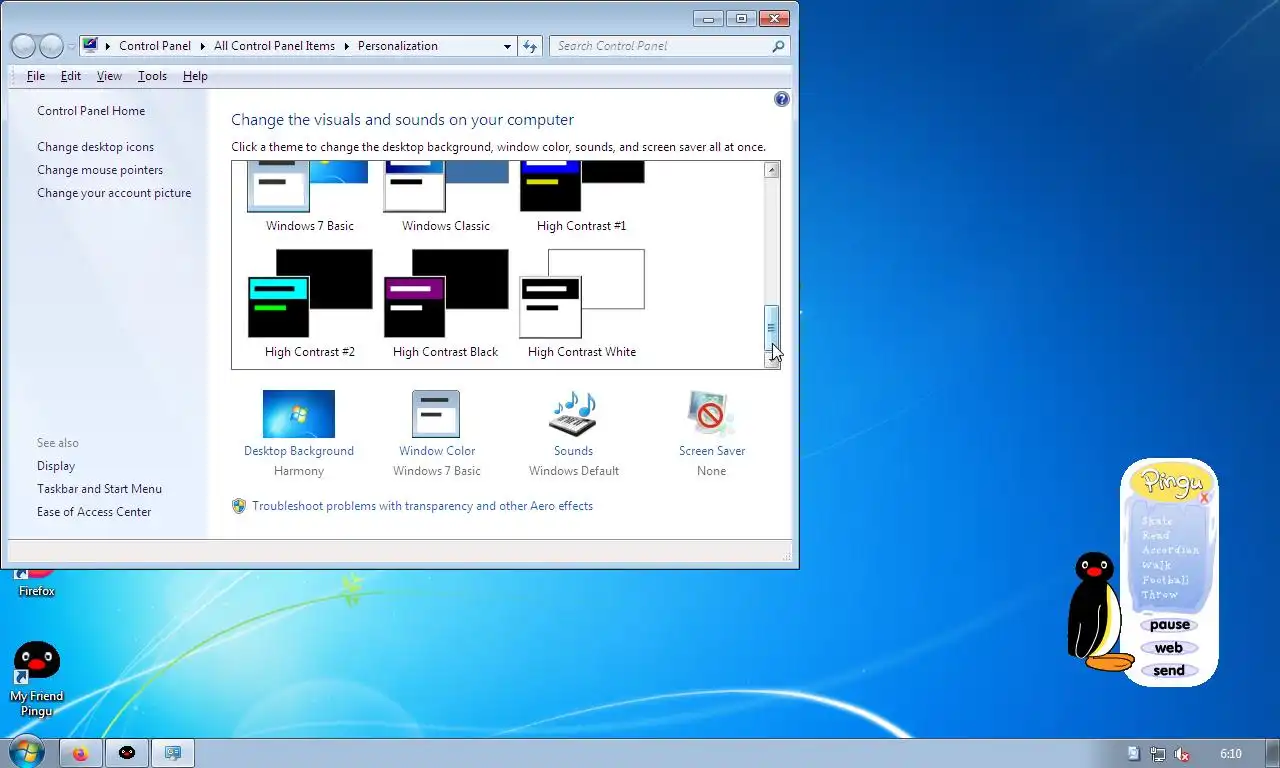Expand the address bar history dropdown arrow
The image size is (1280, 768).
507,46
